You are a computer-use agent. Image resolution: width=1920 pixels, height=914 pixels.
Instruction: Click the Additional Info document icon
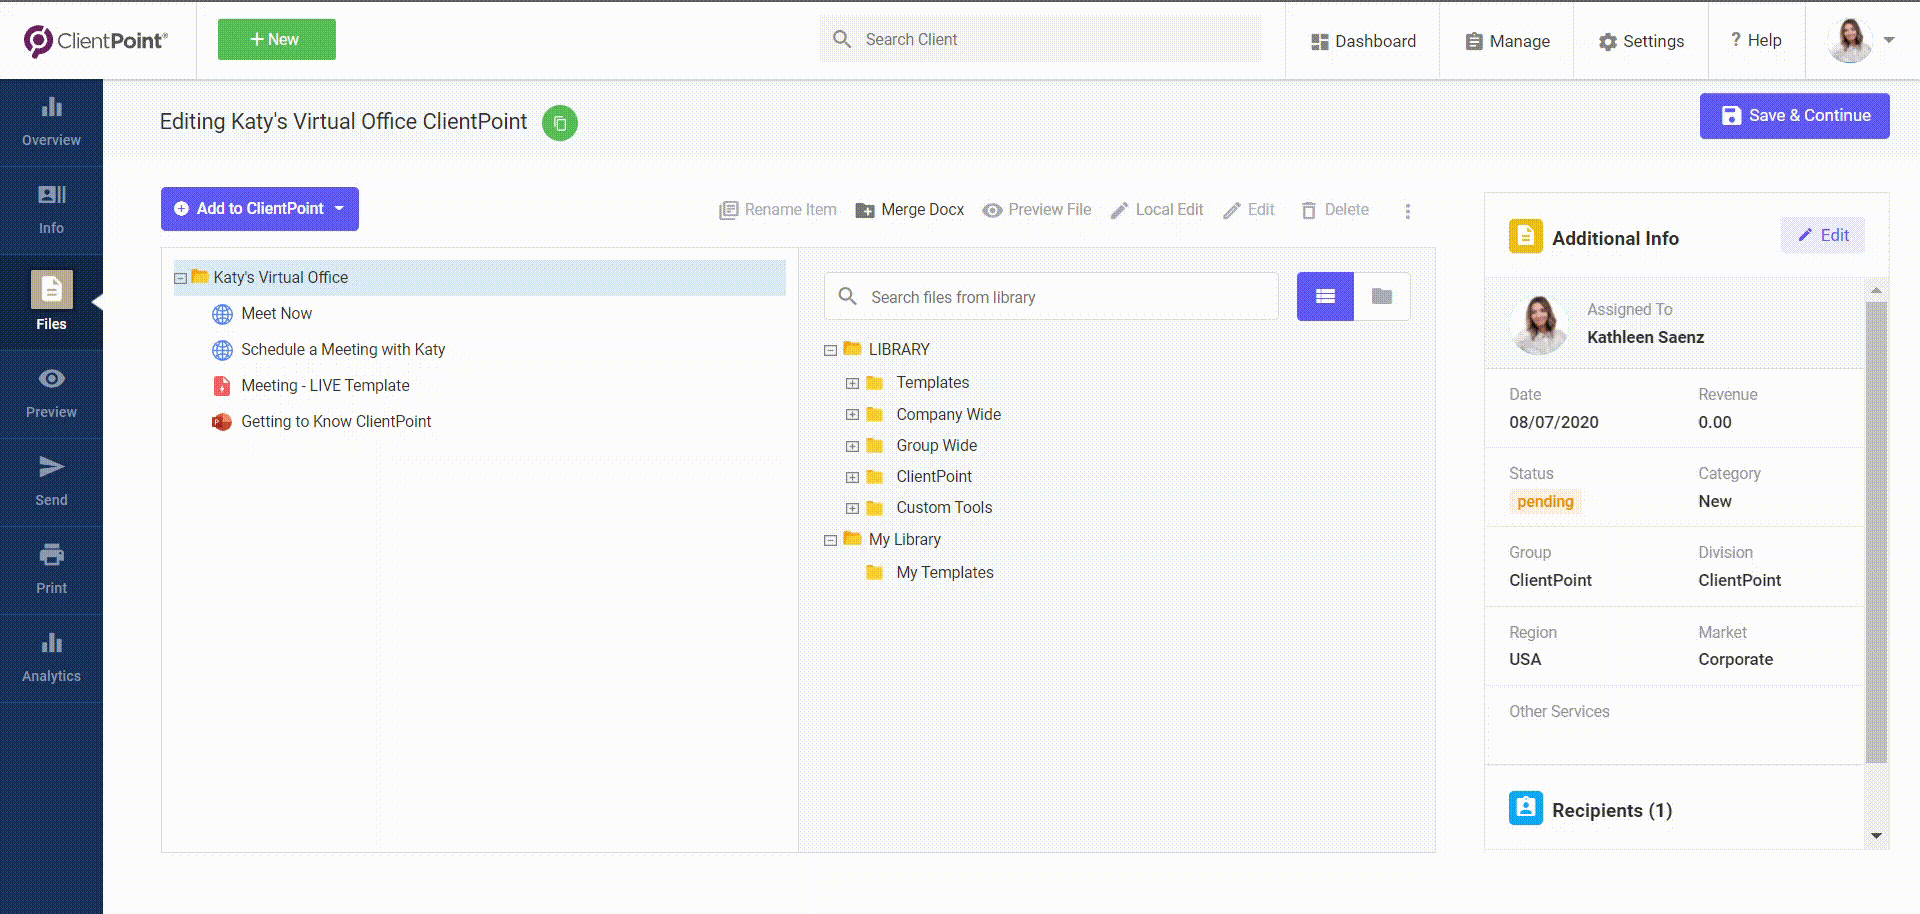1525,236
